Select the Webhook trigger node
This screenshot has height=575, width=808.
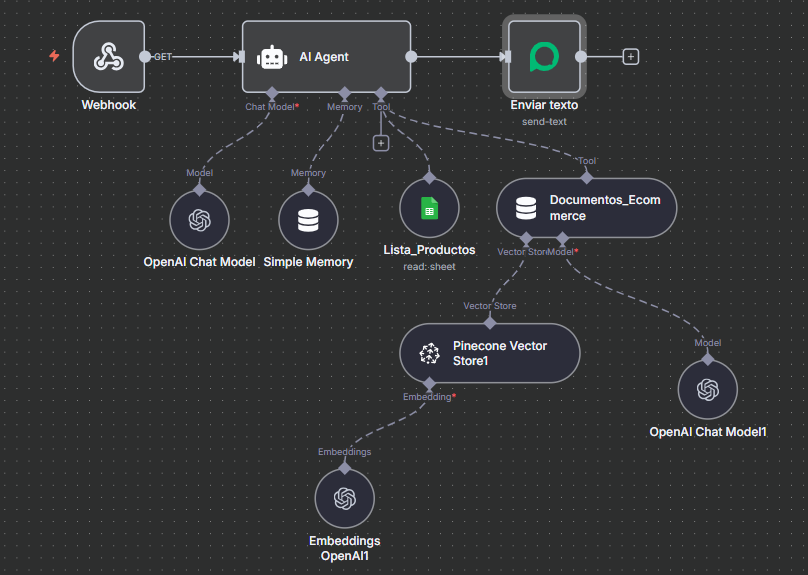click(x=108, y=57)
